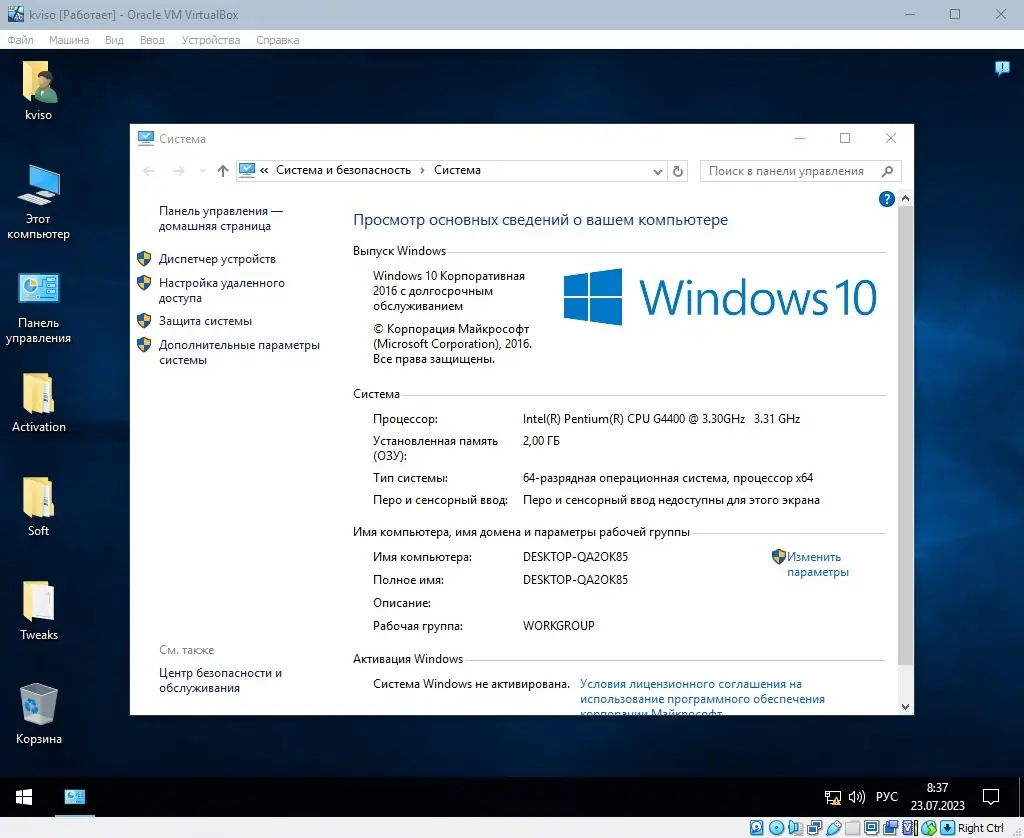
Task: Click the VirtualBox shared folders status icon
Action: (x=852, y=828)
